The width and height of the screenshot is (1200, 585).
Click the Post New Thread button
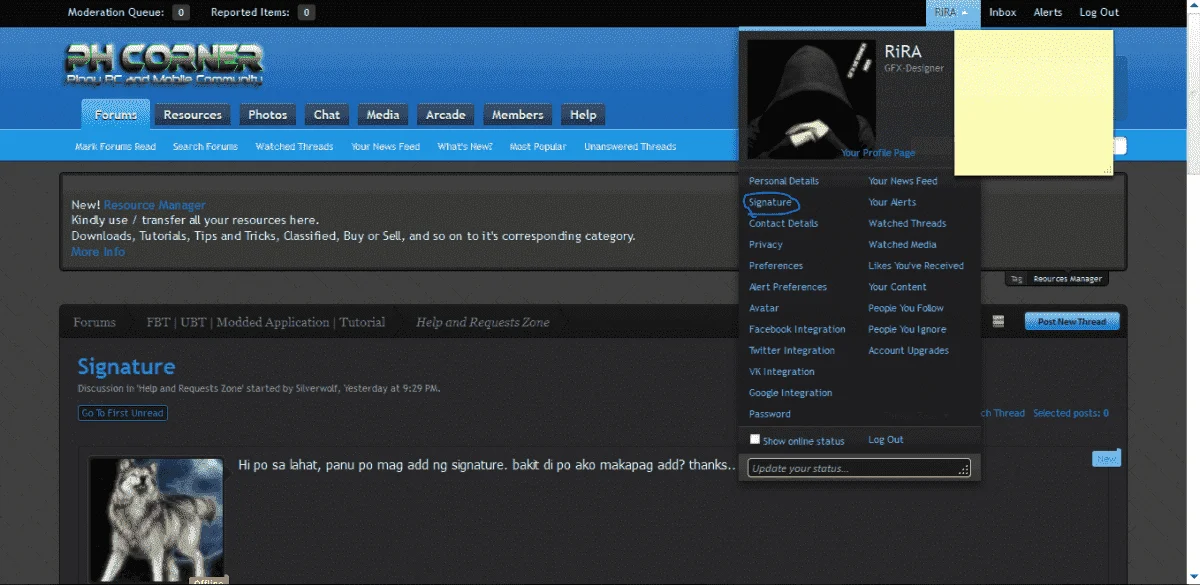(1072, 321)
